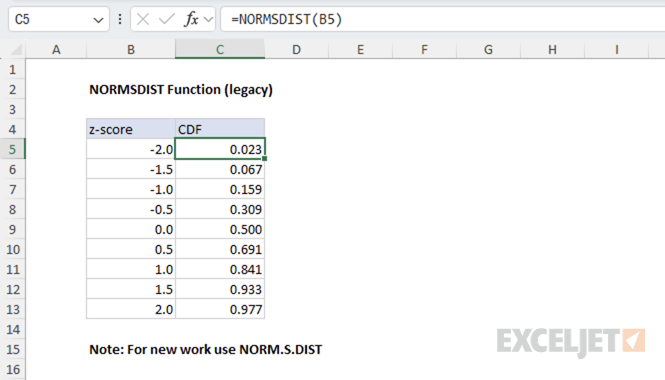The width and height of the screenshot is (665, 380).
Task: Select the cell with z-score -1.5
Action: pyautogui.click(x=131, y=169)
